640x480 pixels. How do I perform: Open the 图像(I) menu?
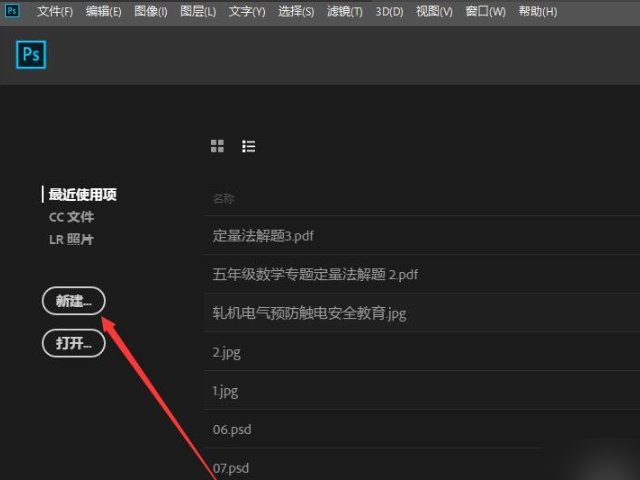(x=151, y=11)
